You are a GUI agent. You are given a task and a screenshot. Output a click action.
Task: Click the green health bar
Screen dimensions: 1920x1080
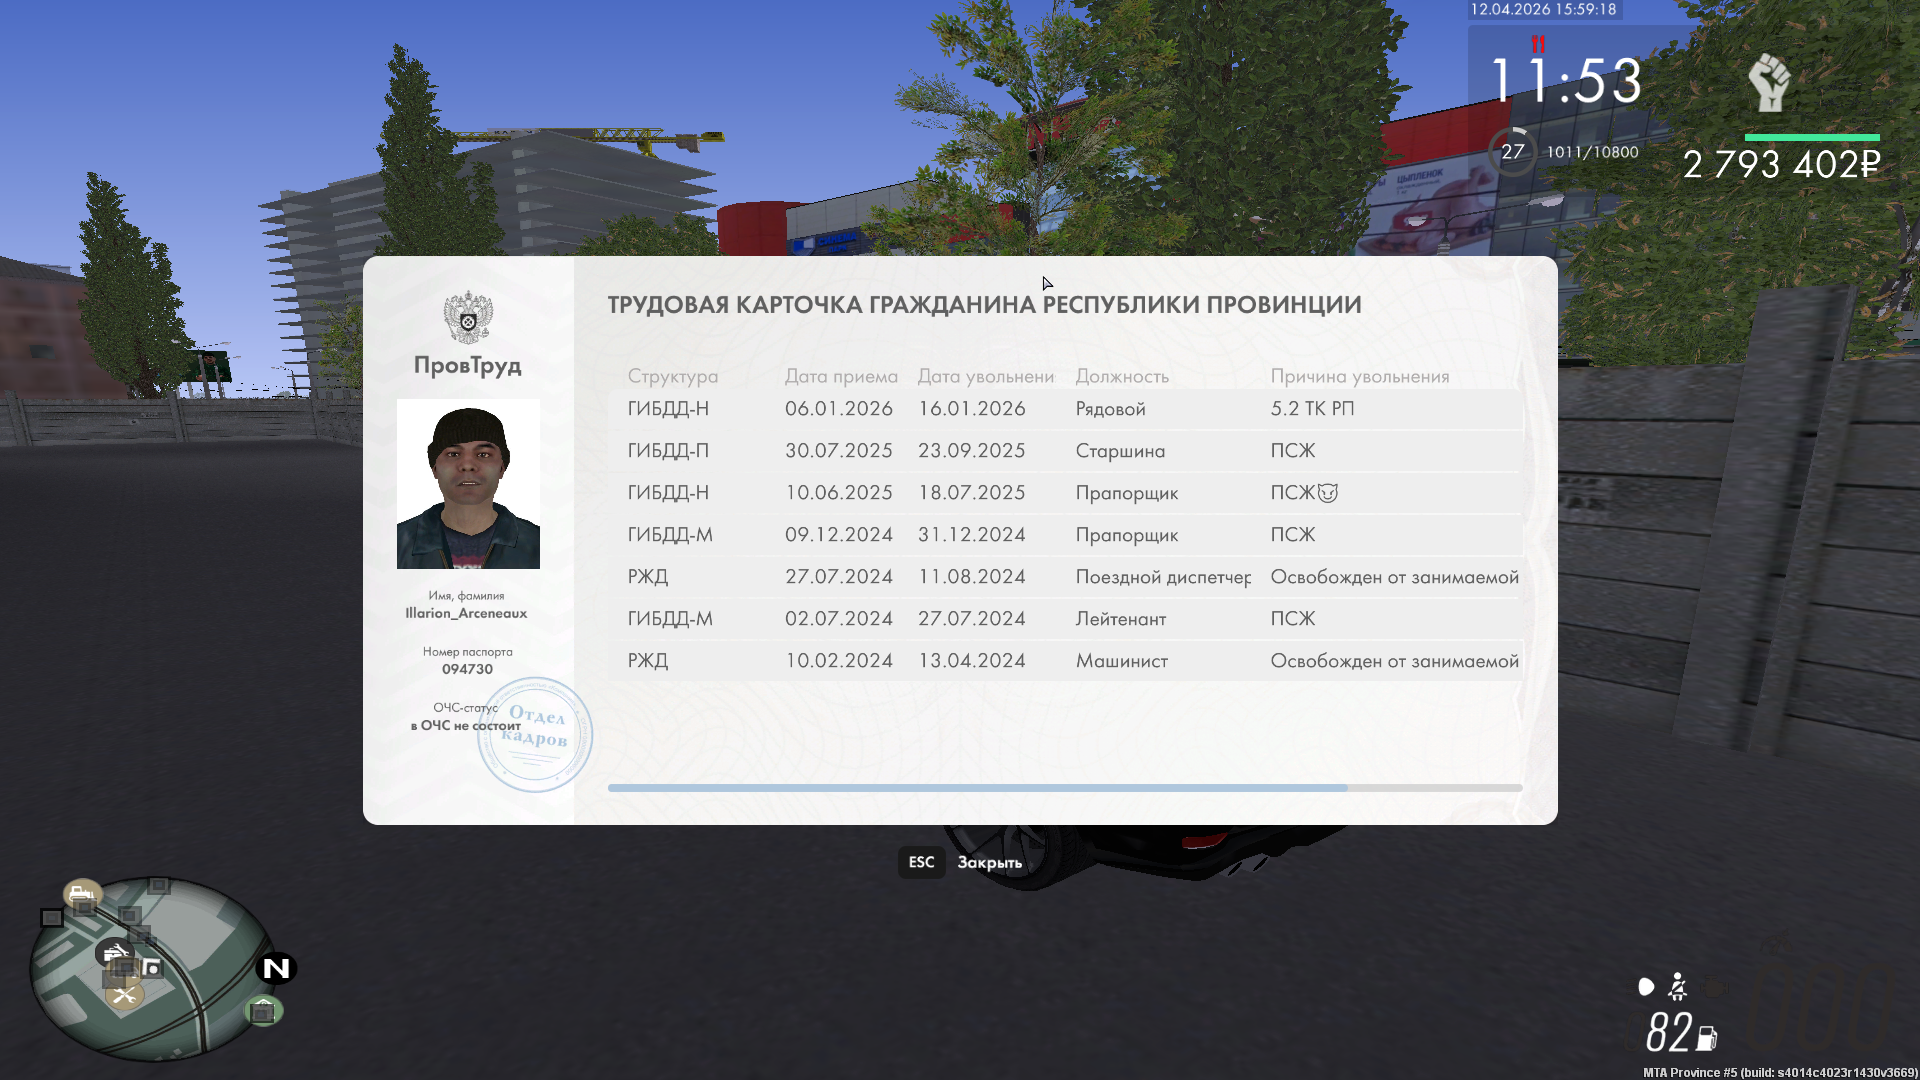tap(1812, 137)
